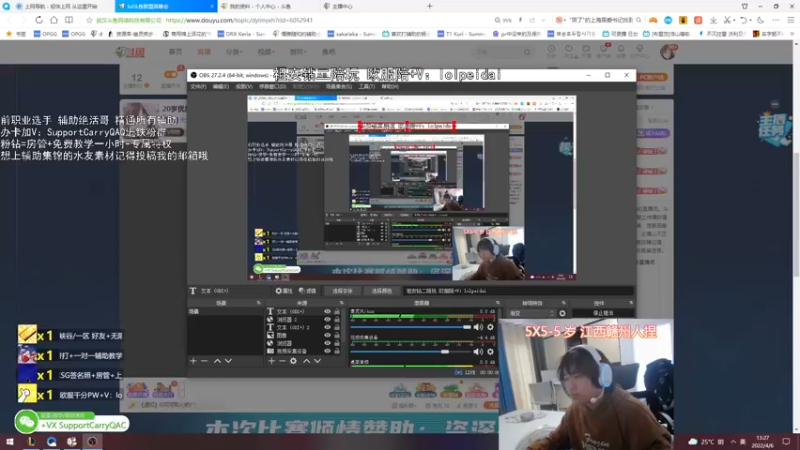The width and height of the screenshot is (800, 450).
Task: Open the reading mode book icon in the browser
Action: pyautogui.click(x=69, y=20)
